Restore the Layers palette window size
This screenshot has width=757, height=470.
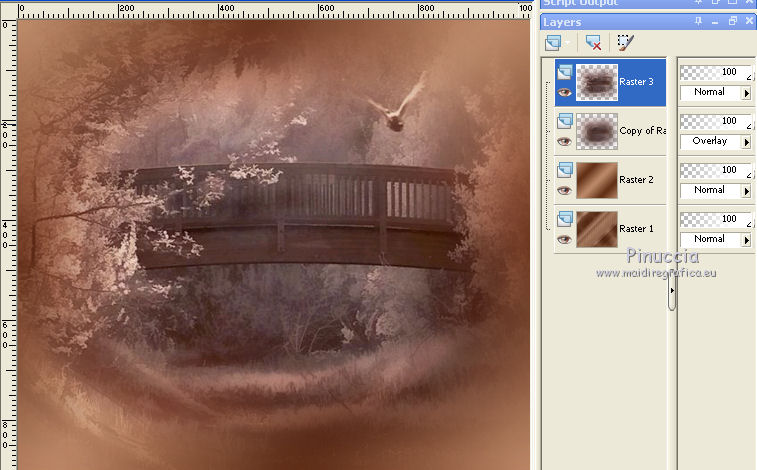(x=732, y=21)
